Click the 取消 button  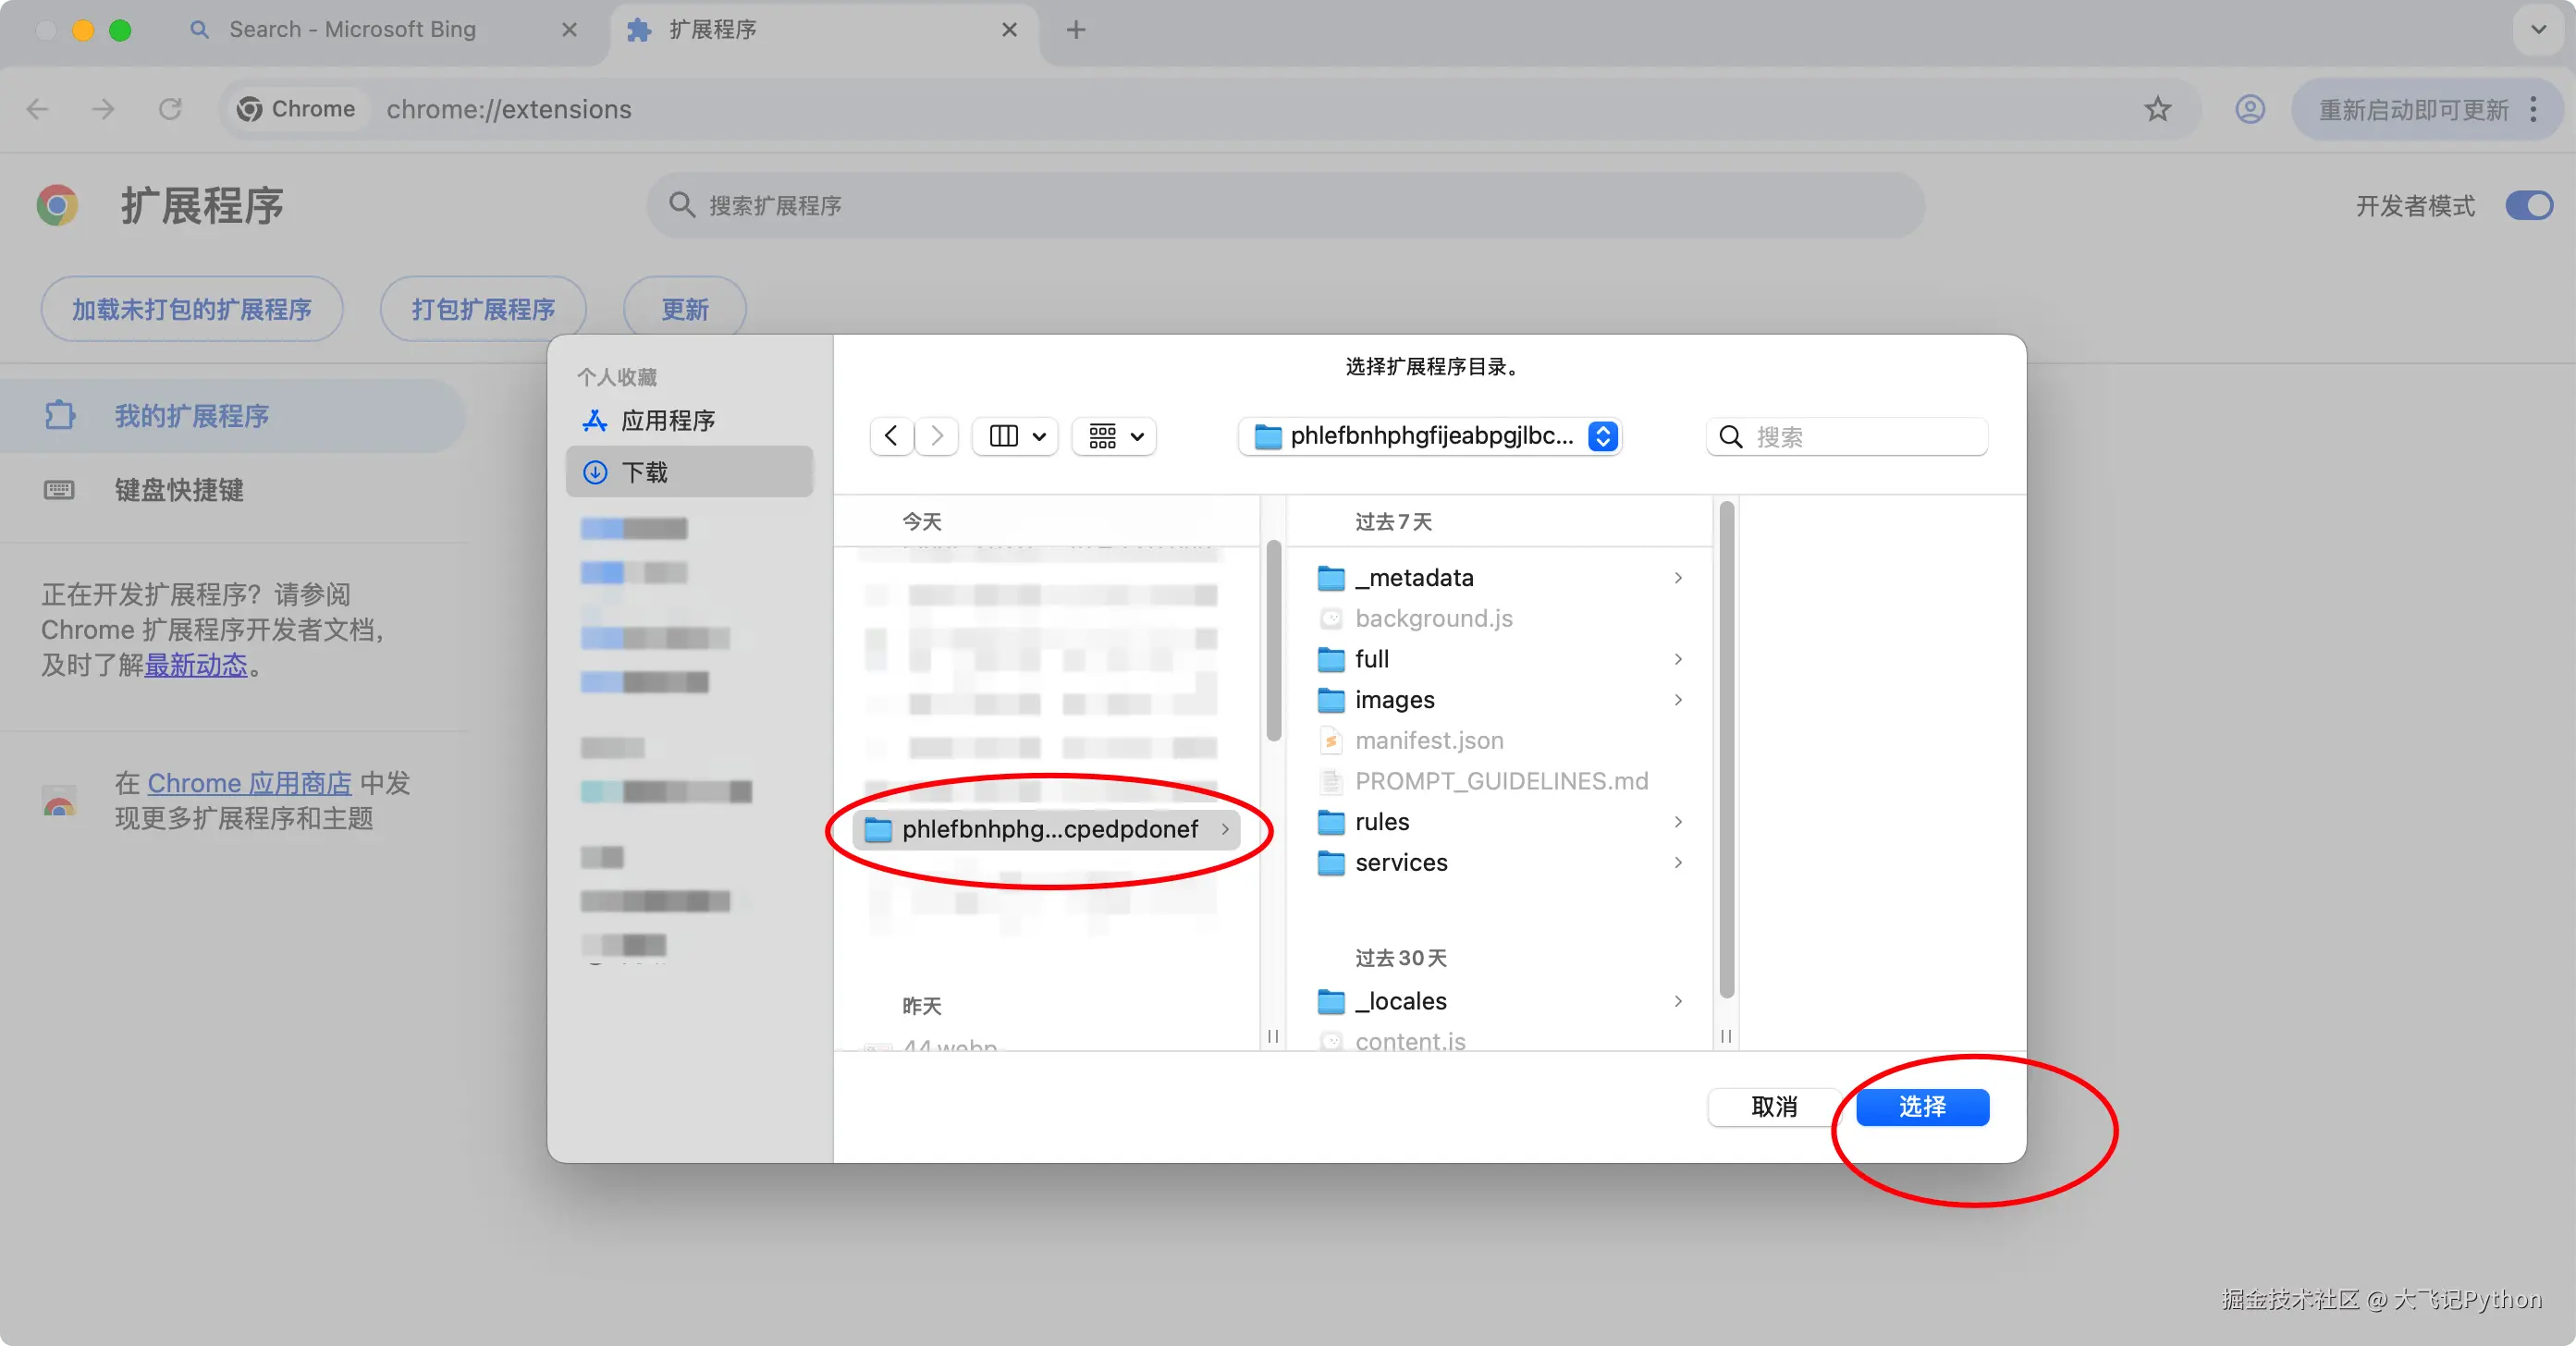tap(1773, 1106)
